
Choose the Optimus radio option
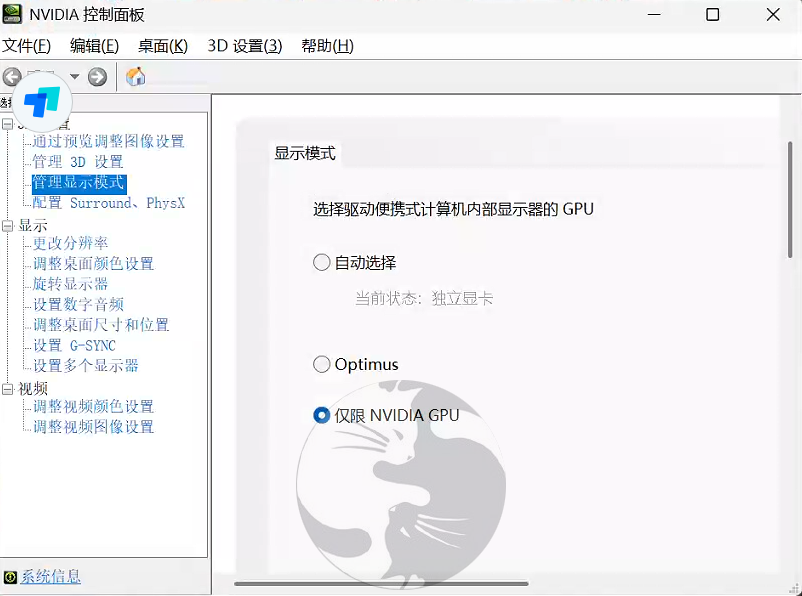pyautogui.click(x=321, y=364)
